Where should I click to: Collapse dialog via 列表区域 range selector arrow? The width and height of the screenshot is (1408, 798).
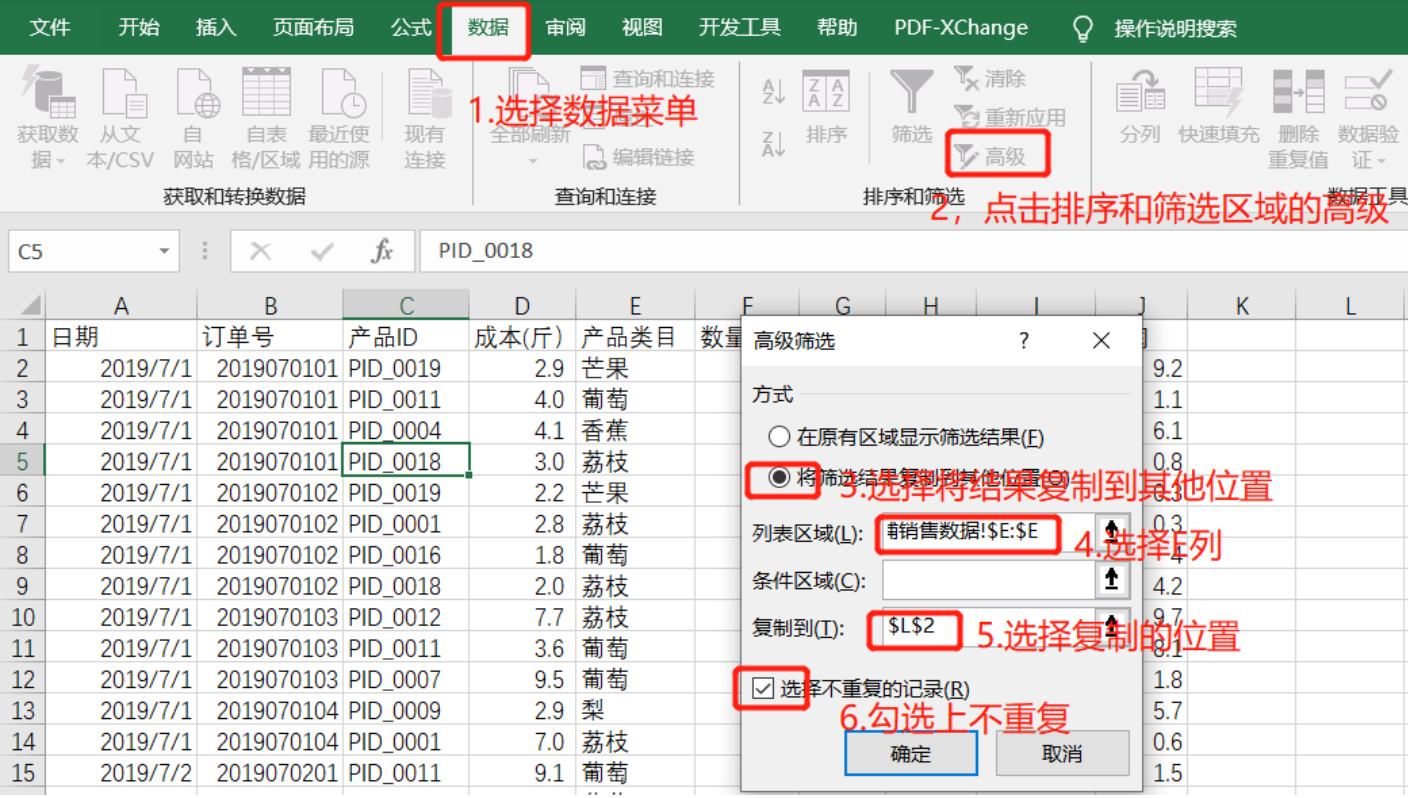[x=1111, y=533]
